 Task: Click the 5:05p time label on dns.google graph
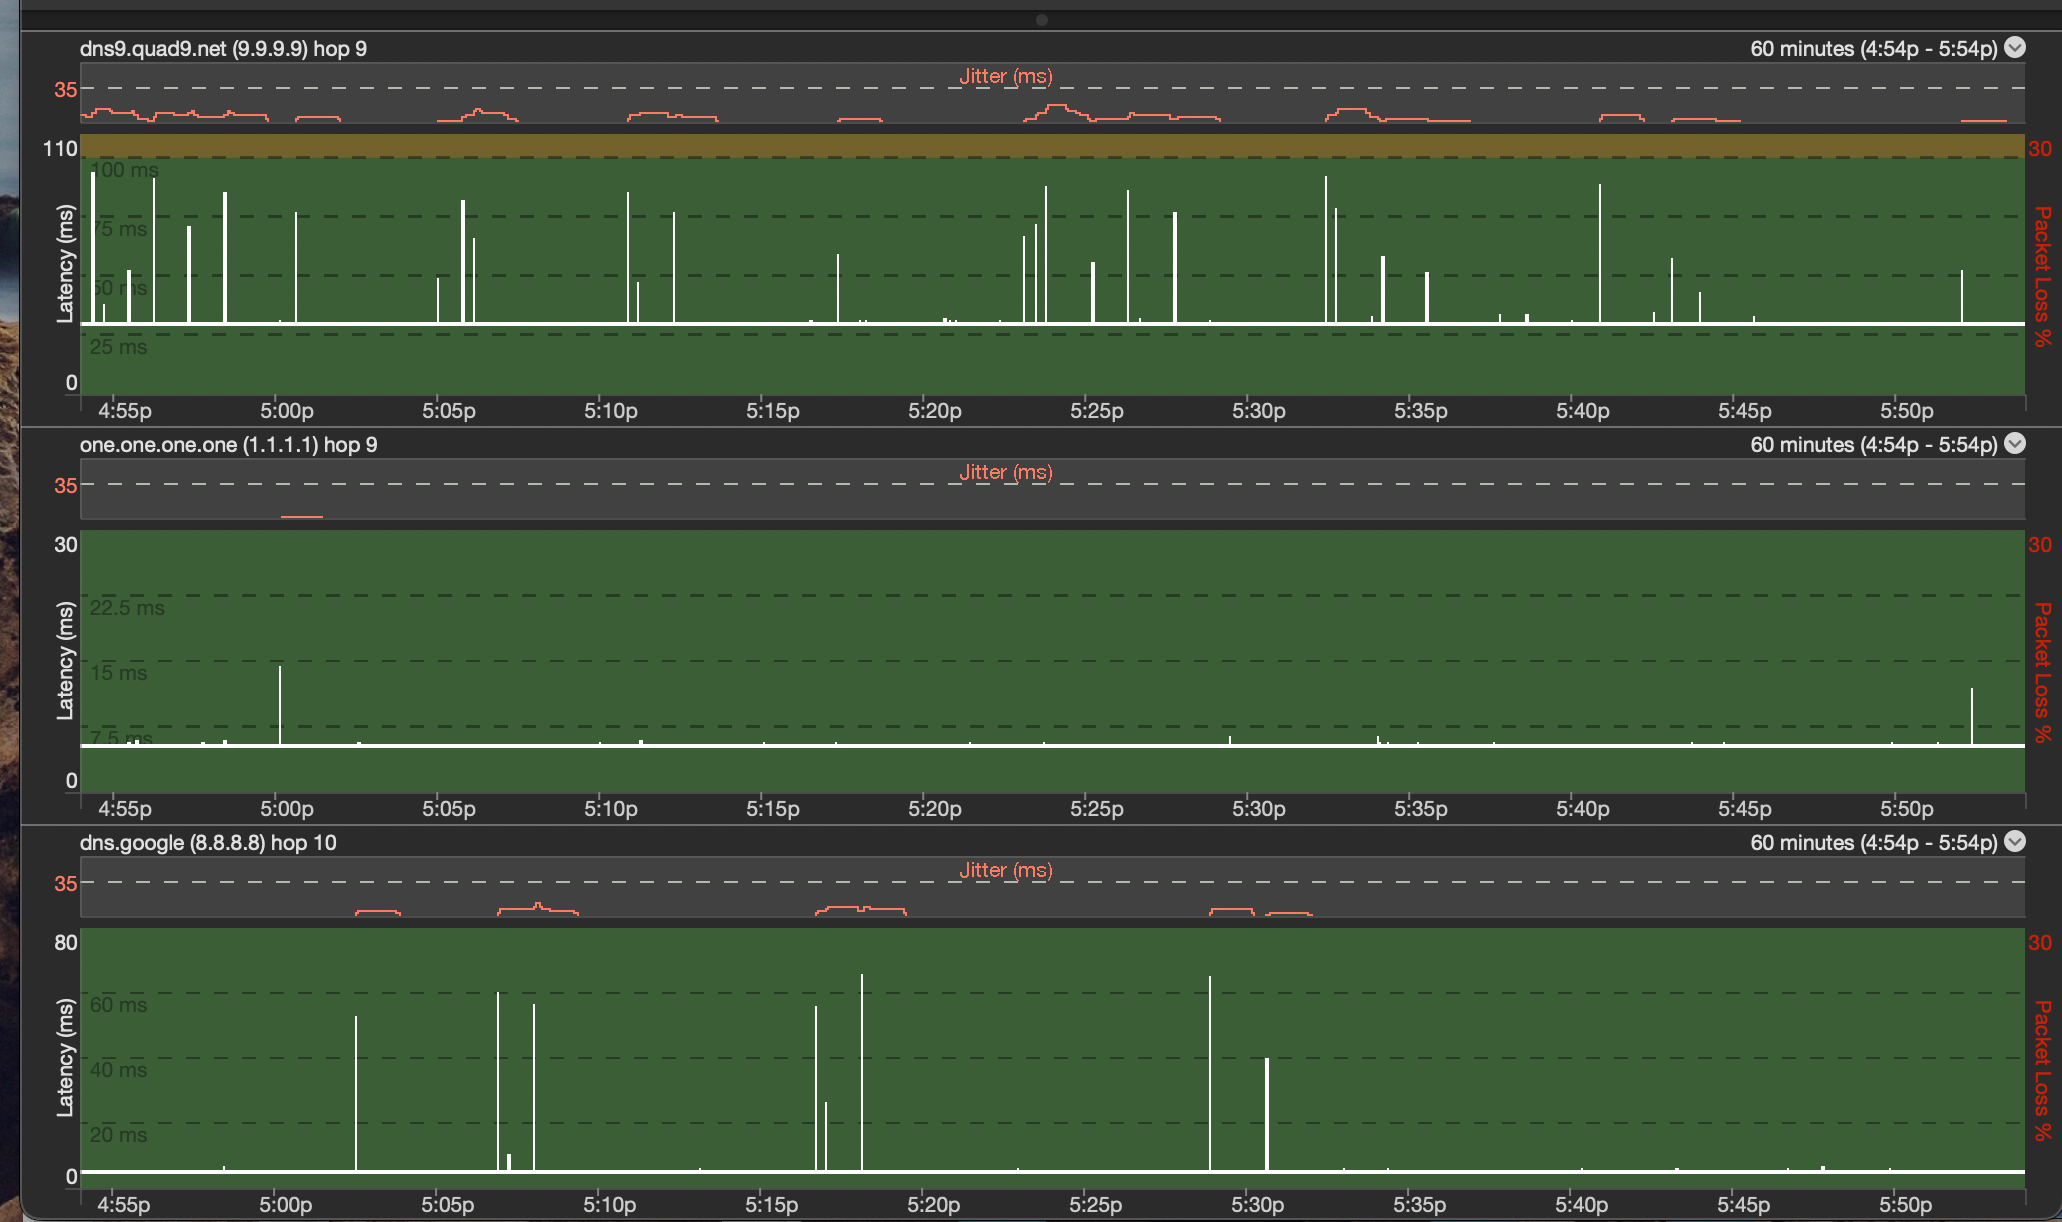point(448,1205)
